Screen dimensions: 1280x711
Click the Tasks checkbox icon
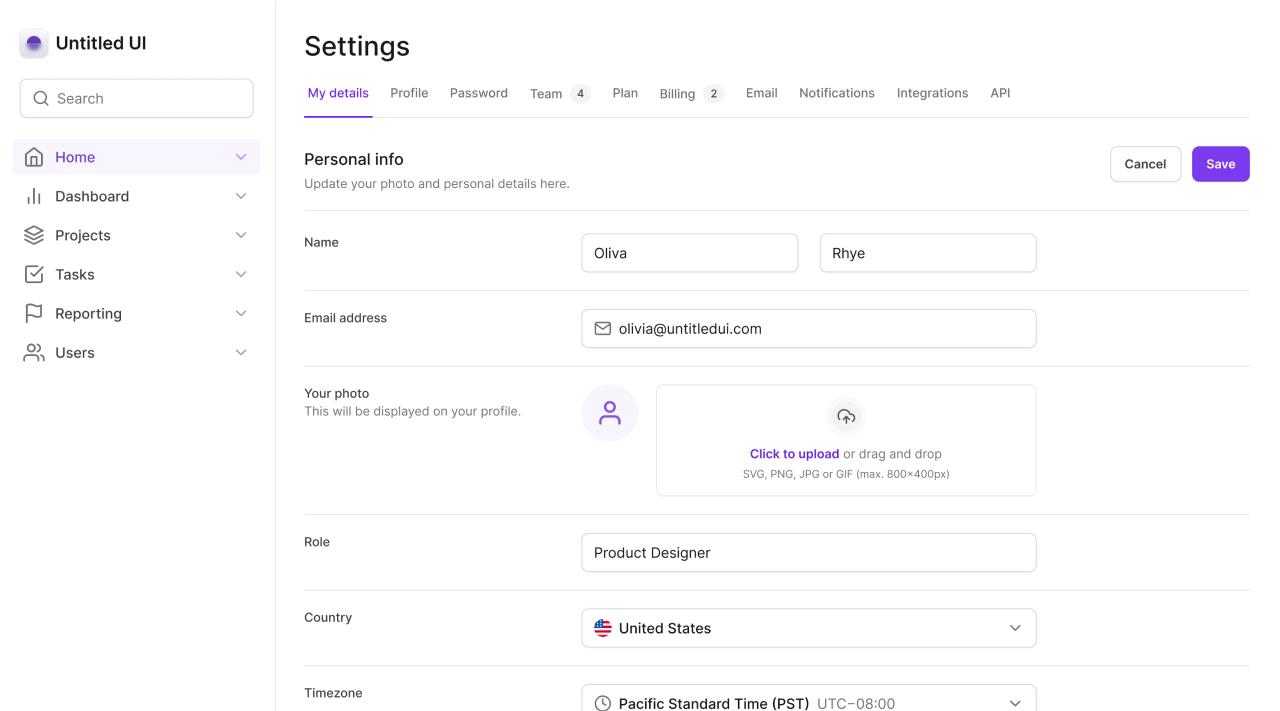click(34, 274)
